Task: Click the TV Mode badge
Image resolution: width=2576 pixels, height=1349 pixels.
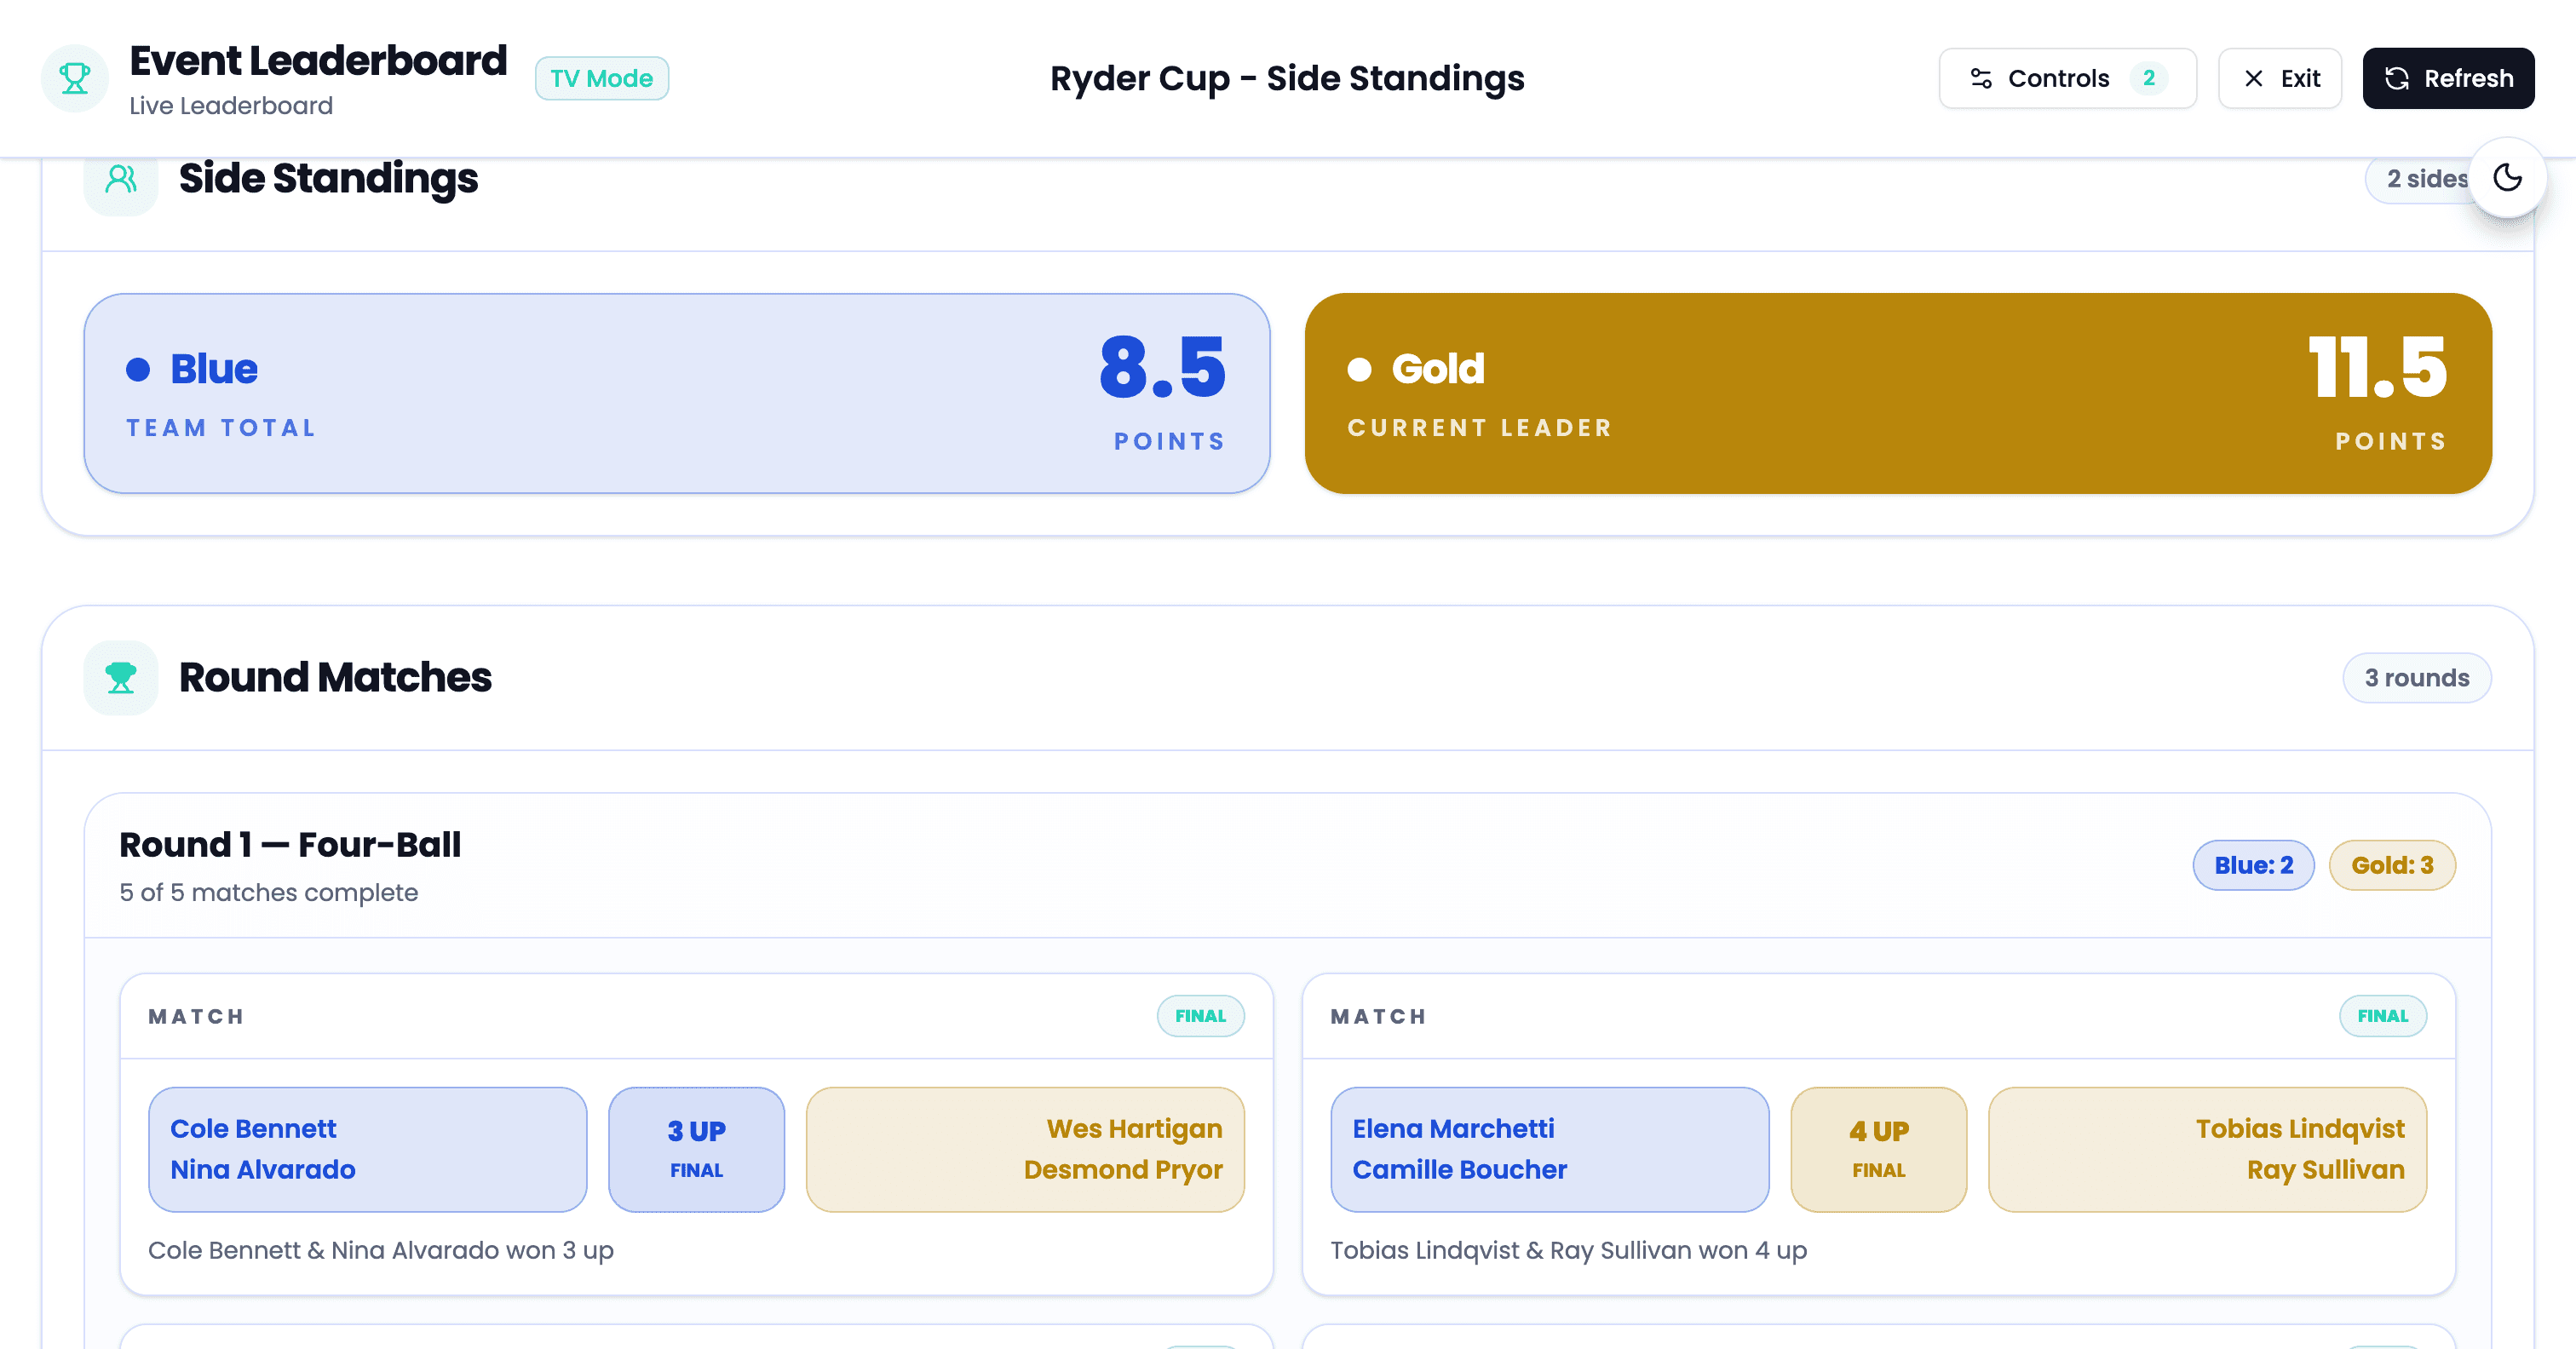Action: point(602,78)
